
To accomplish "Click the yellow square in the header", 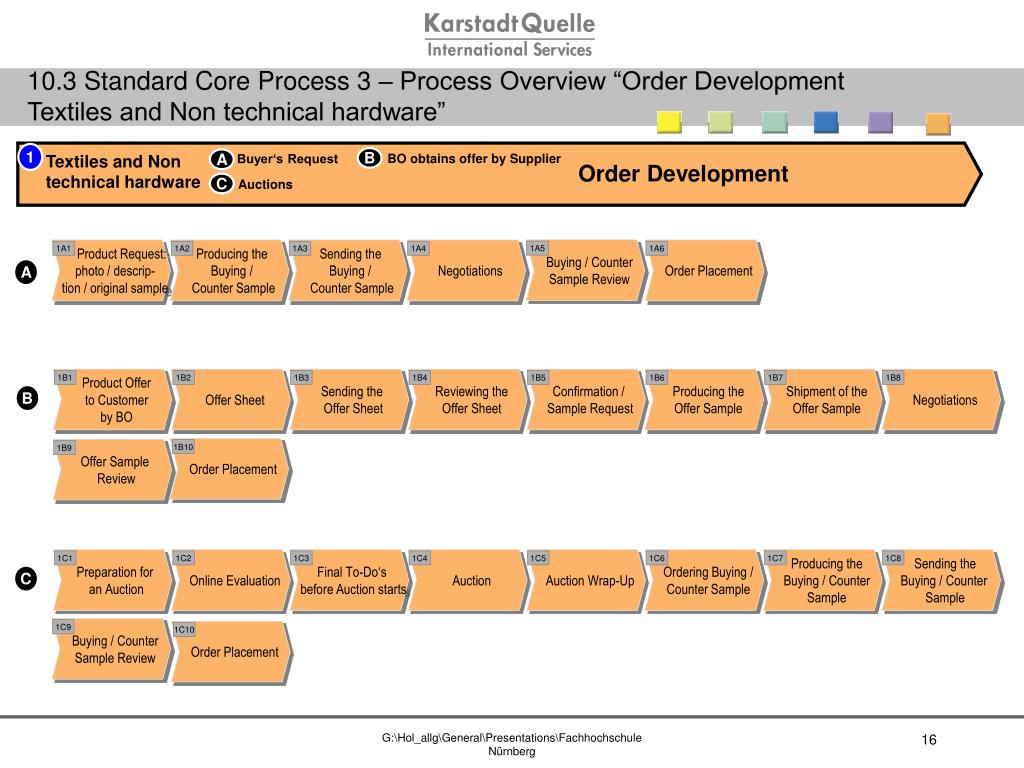I will tap(669, 122).
